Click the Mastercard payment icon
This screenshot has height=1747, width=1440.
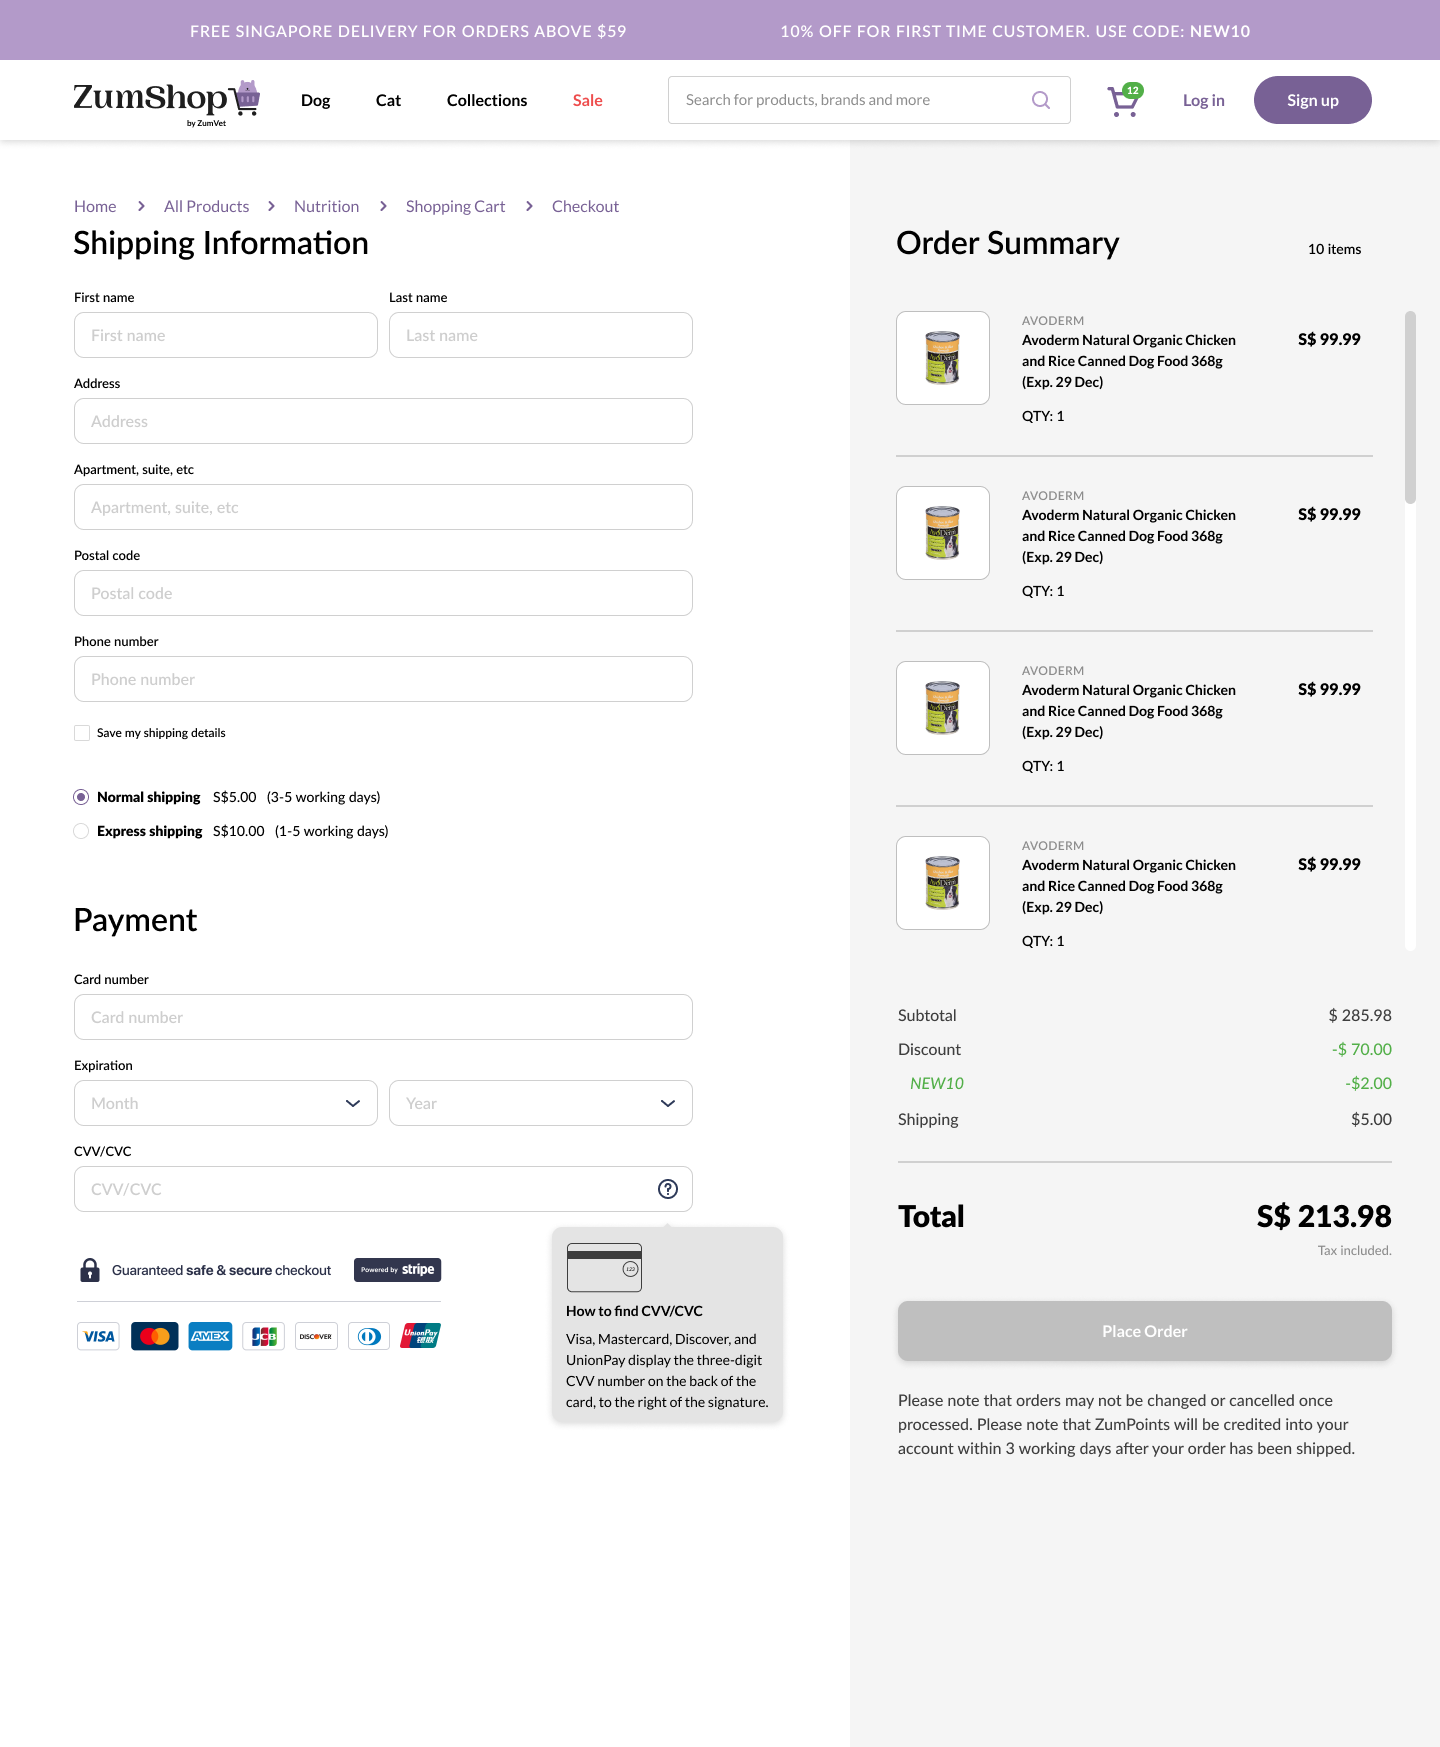pyautogui.click(x=155, y=1336)
